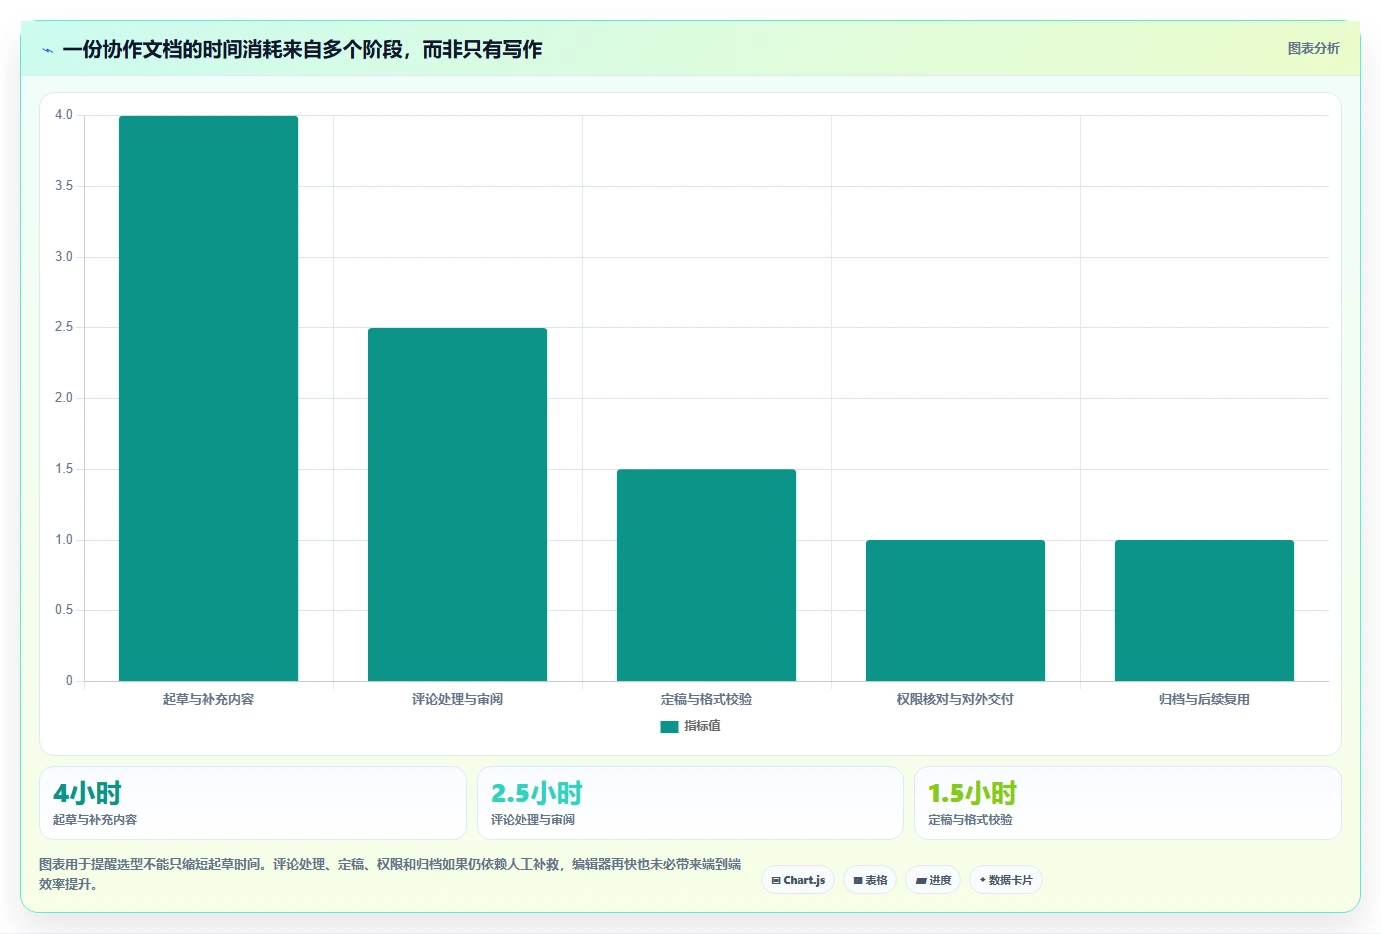Click the lightning icon beside the chart title
Viewport: 1381px width, 934px height.
point(47,50)
